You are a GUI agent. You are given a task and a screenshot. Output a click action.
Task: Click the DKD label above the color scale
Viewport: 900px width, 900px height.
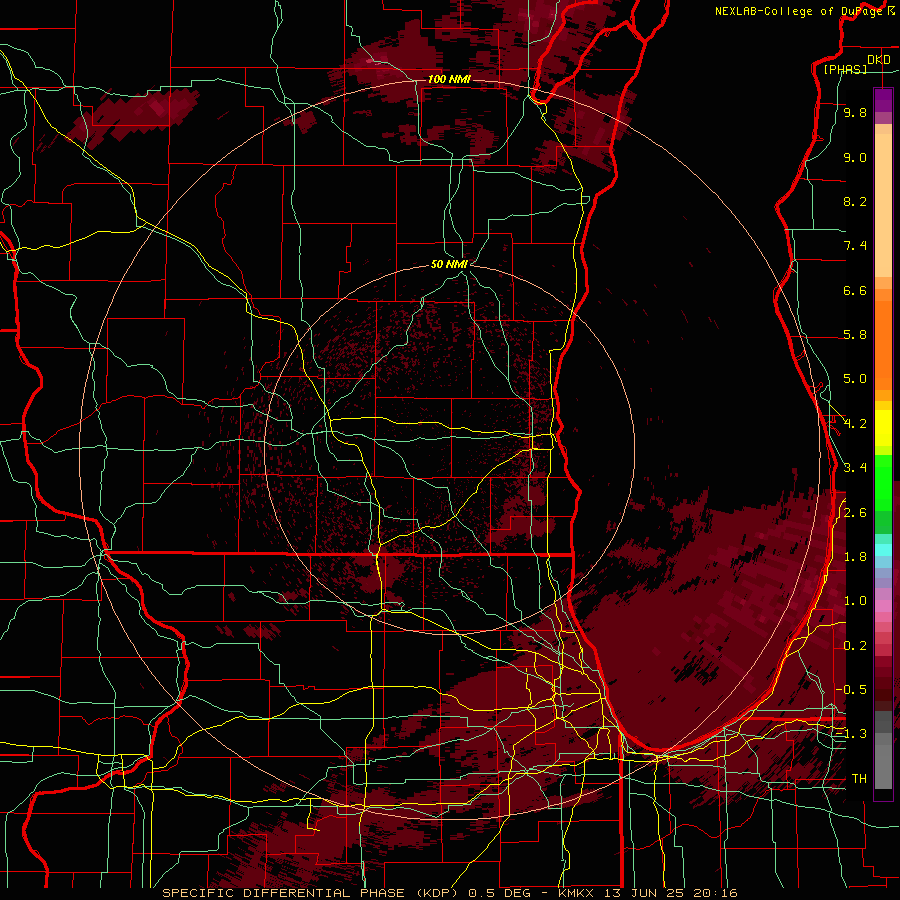pyautogui.click(x=879, y=60)
